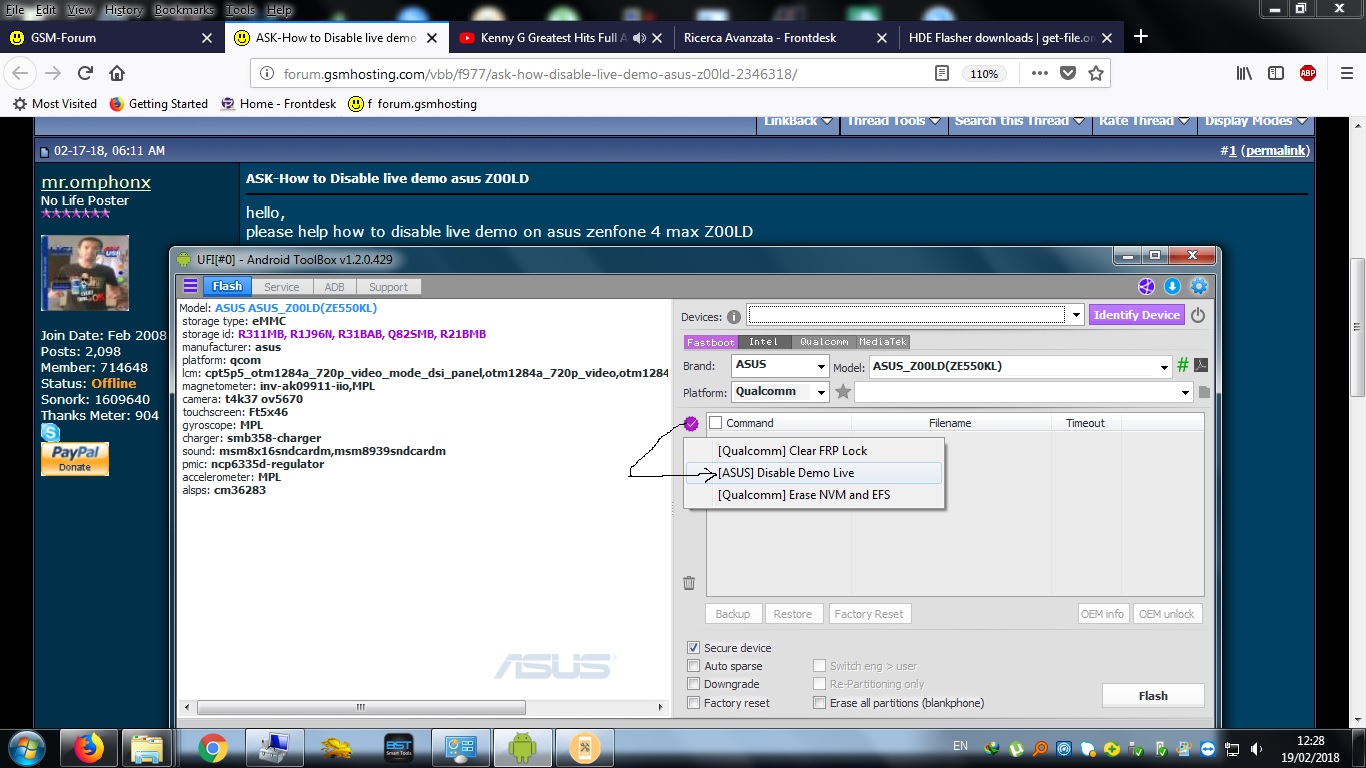Open Firefox library icon
The width and height of the screenshot is (1366, 768).
click(1244, 73)
